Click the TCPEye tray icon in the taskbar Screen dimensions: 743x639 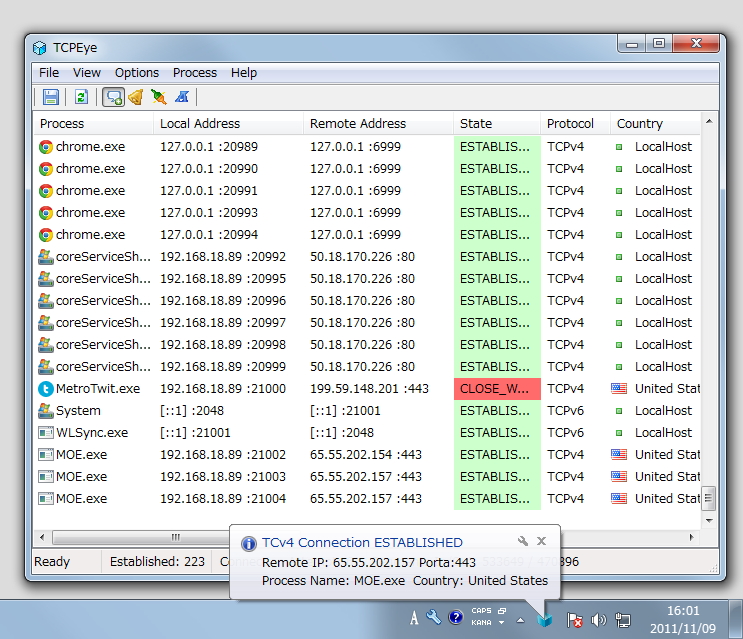coord(544,619)
